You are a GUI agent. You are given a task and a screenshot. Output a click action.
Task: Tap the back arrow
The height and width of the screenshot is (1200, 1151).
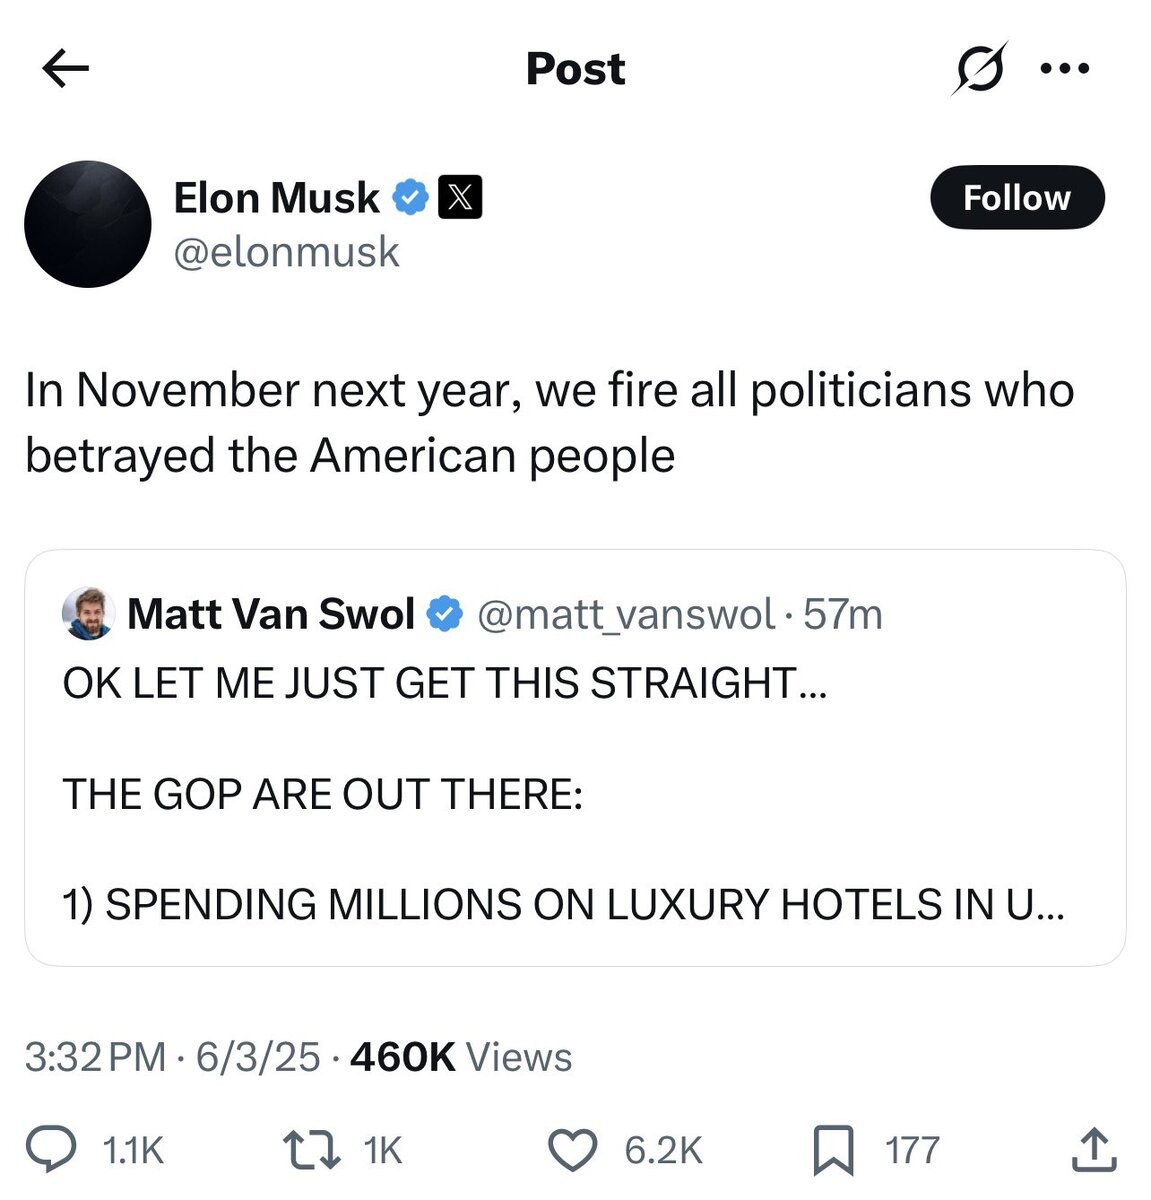click(66, 68)
